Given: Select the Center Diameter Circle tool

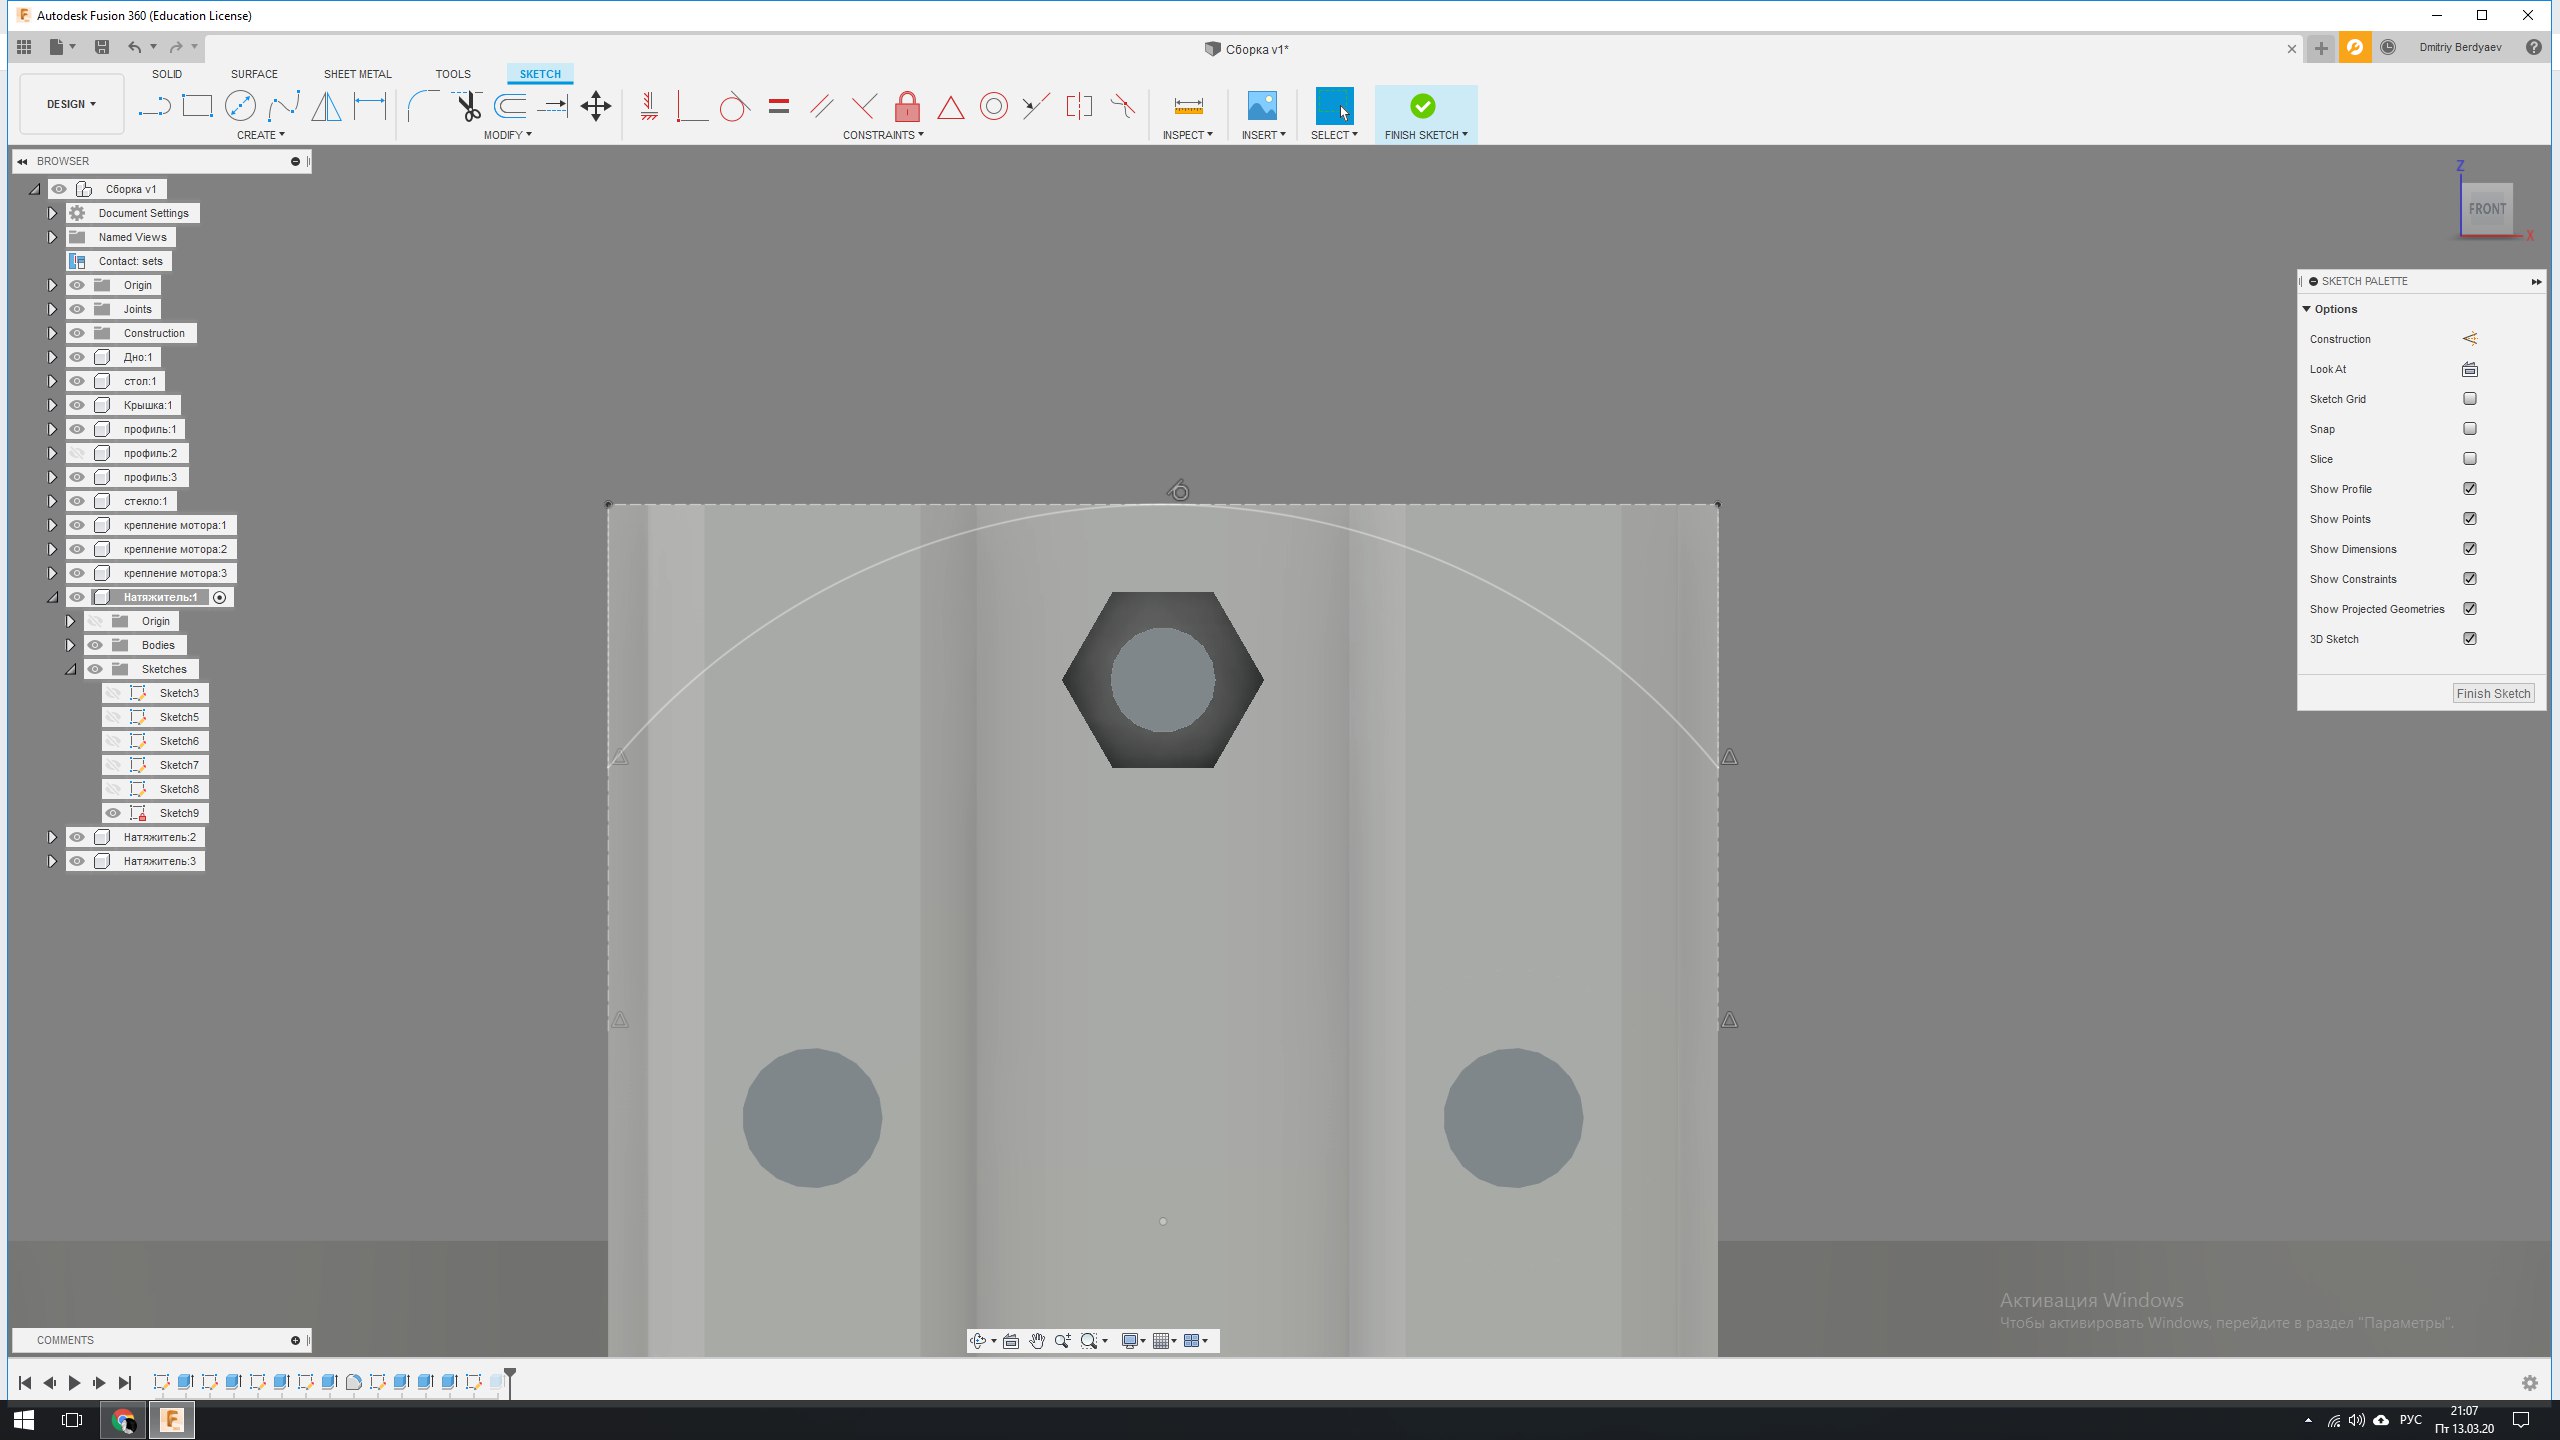Looking at the screenshot, I should coord(240,106).
